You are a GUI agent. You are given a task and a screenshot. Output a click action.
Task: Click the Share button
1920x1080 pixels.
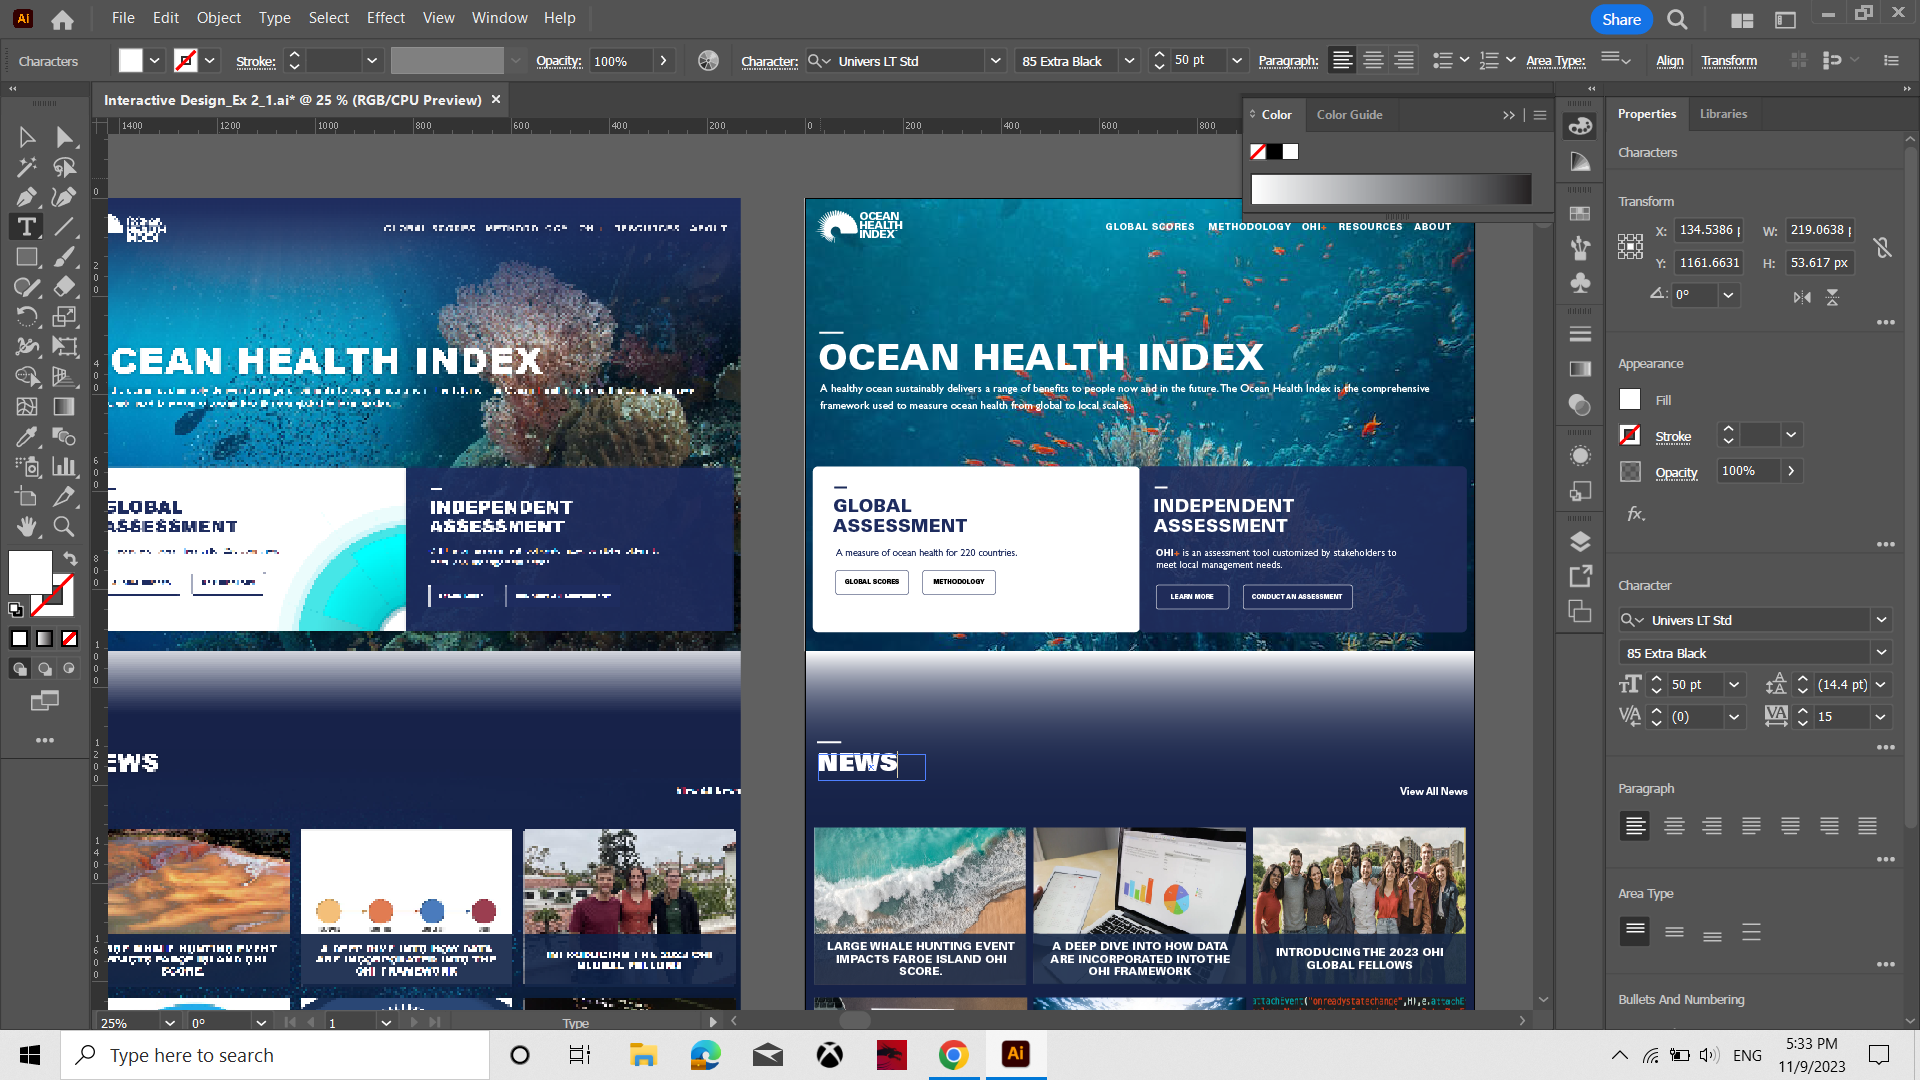coord(1621,19)
